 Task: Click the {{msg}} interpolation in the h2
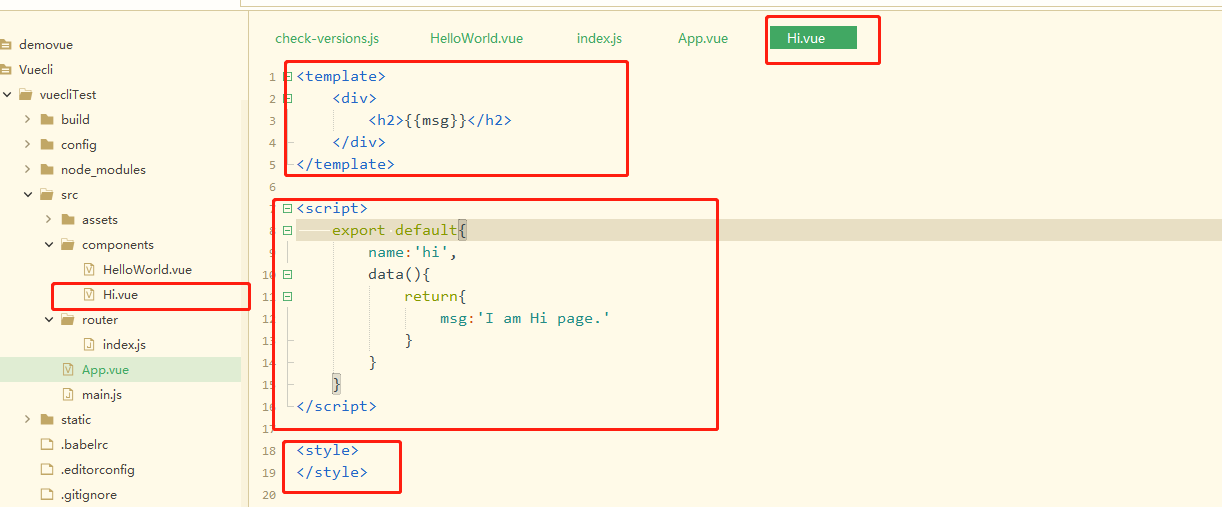tap(436, 120)
